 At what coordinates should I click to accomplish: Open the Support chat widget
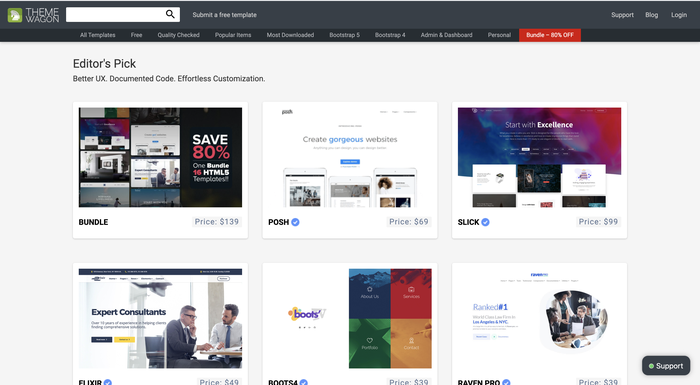pos(666,366)
